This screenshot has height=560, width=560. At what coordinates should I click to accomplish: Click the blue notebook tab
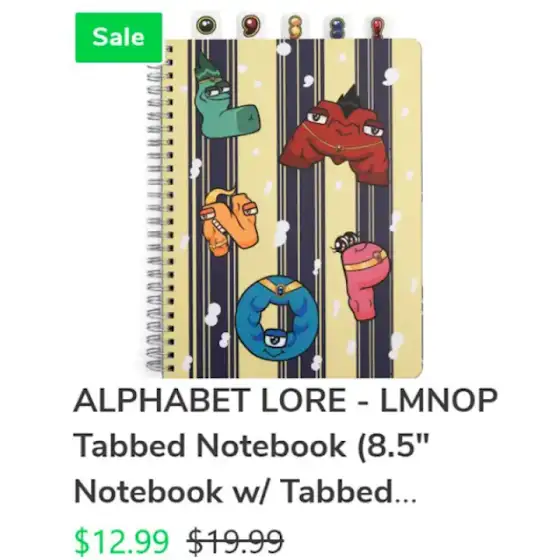(336, 28)
